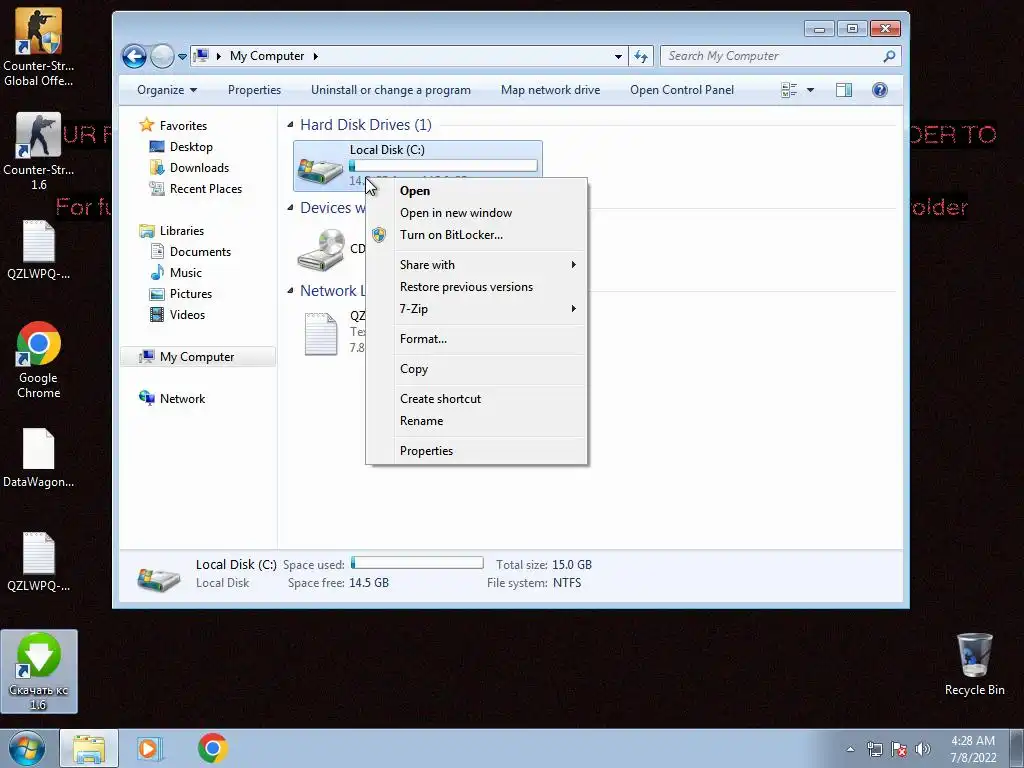Choose Create shortcut

(477, 399)
